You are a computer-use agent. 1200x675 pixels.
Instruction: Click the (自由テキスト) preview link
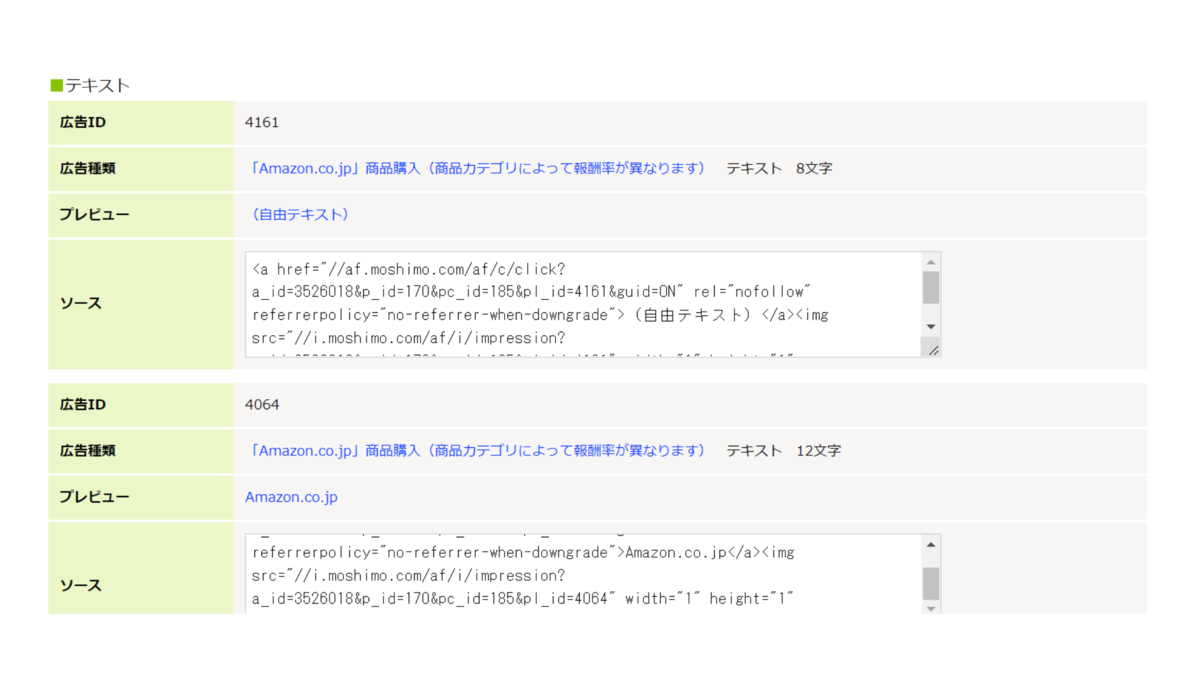click(x=301, y=214)
